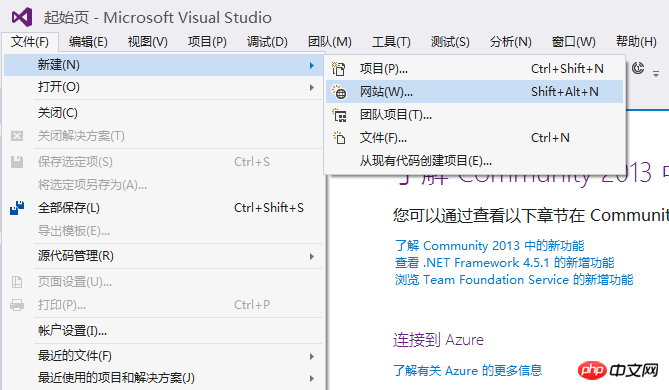Open the 文件(F) menu
The image size is (669, 390).
coord(29,42)
